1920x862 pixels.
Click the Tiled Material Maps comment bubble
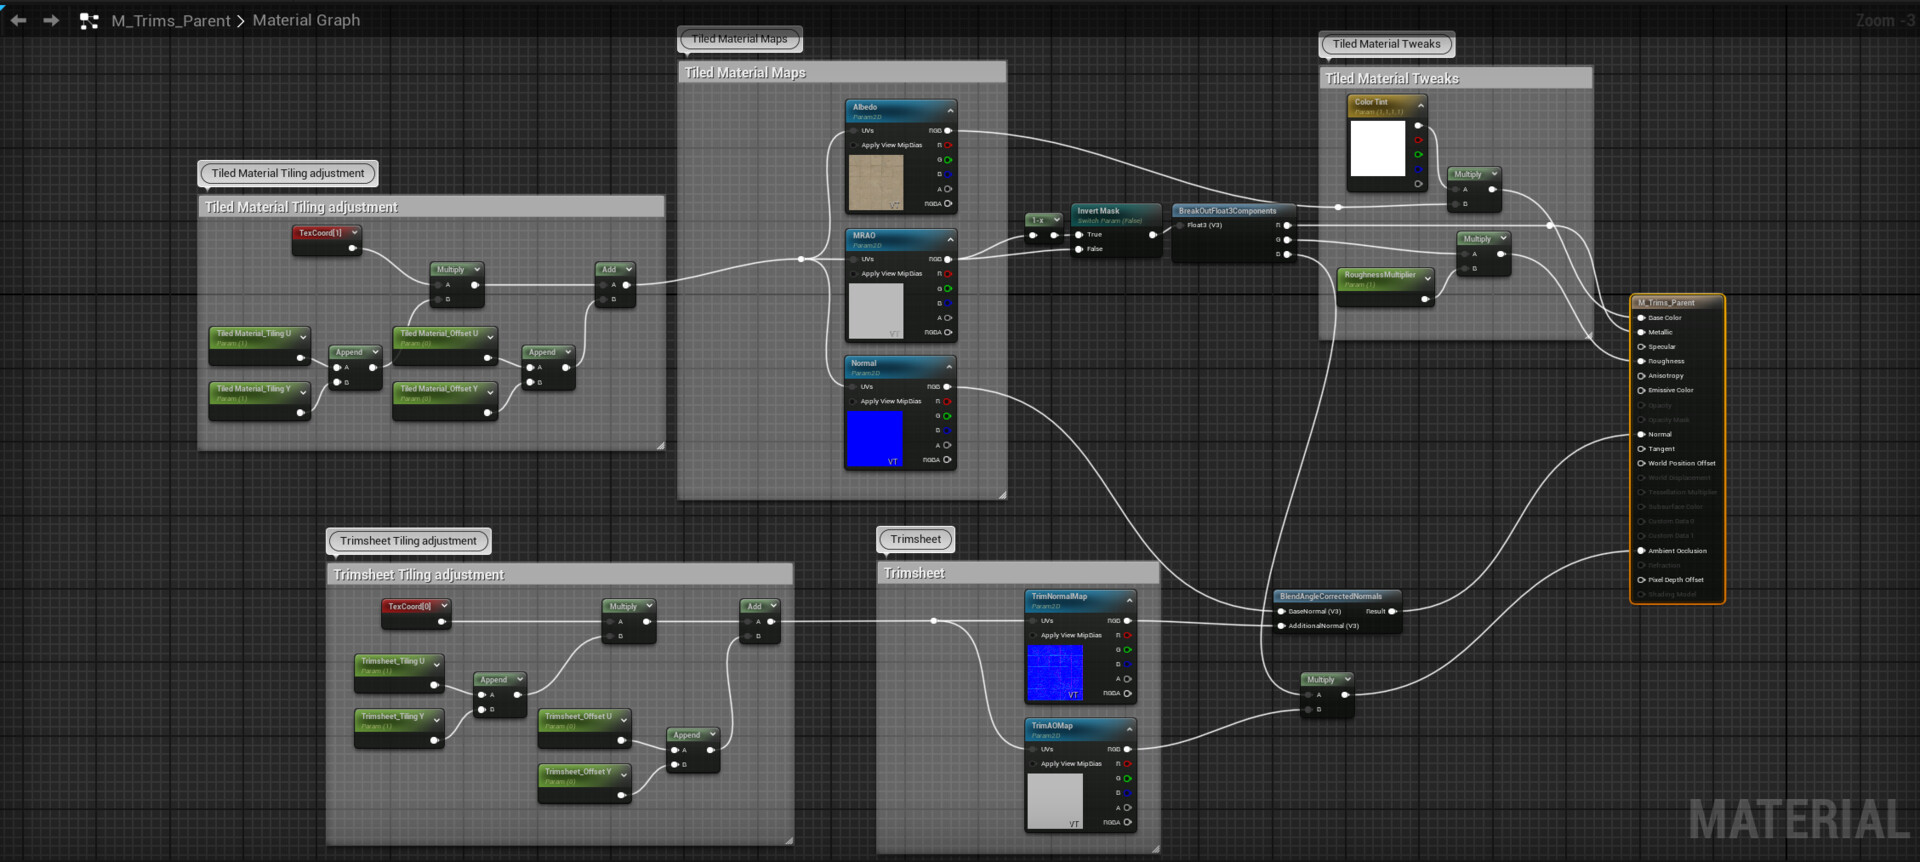740,39
